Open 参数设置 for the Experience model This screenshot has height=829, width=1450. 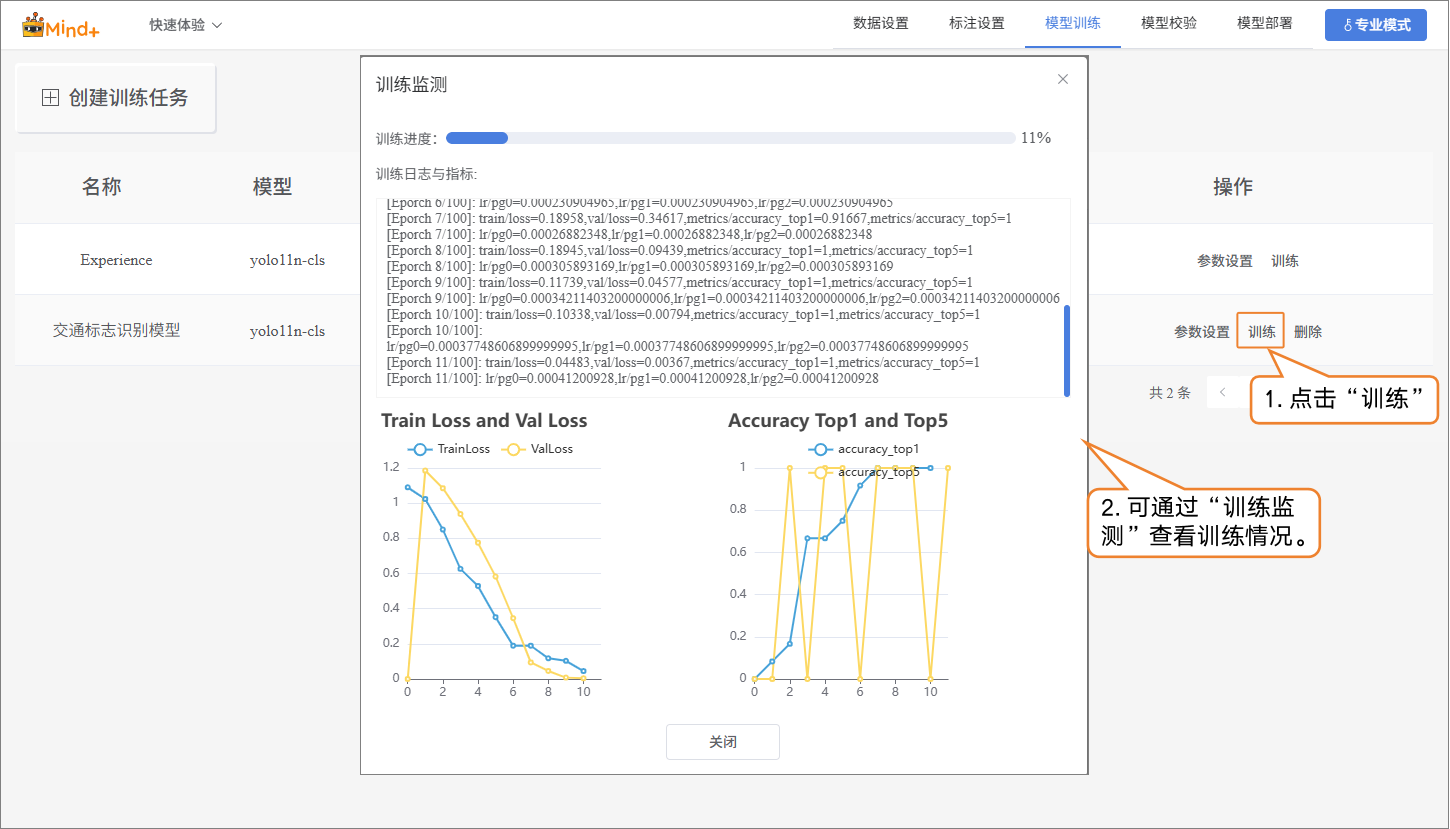point(1224,261)
